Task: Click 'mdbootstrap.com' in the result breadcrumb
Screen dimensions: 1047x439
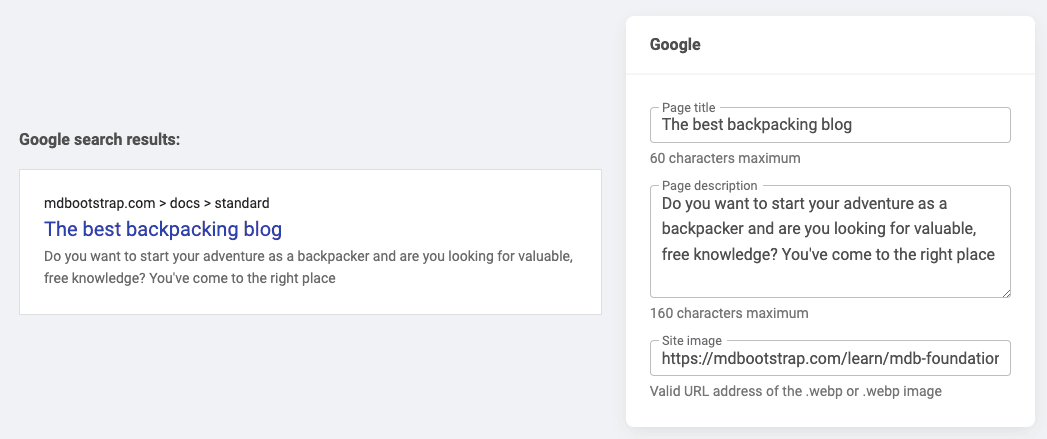Action: click(99, 203)
